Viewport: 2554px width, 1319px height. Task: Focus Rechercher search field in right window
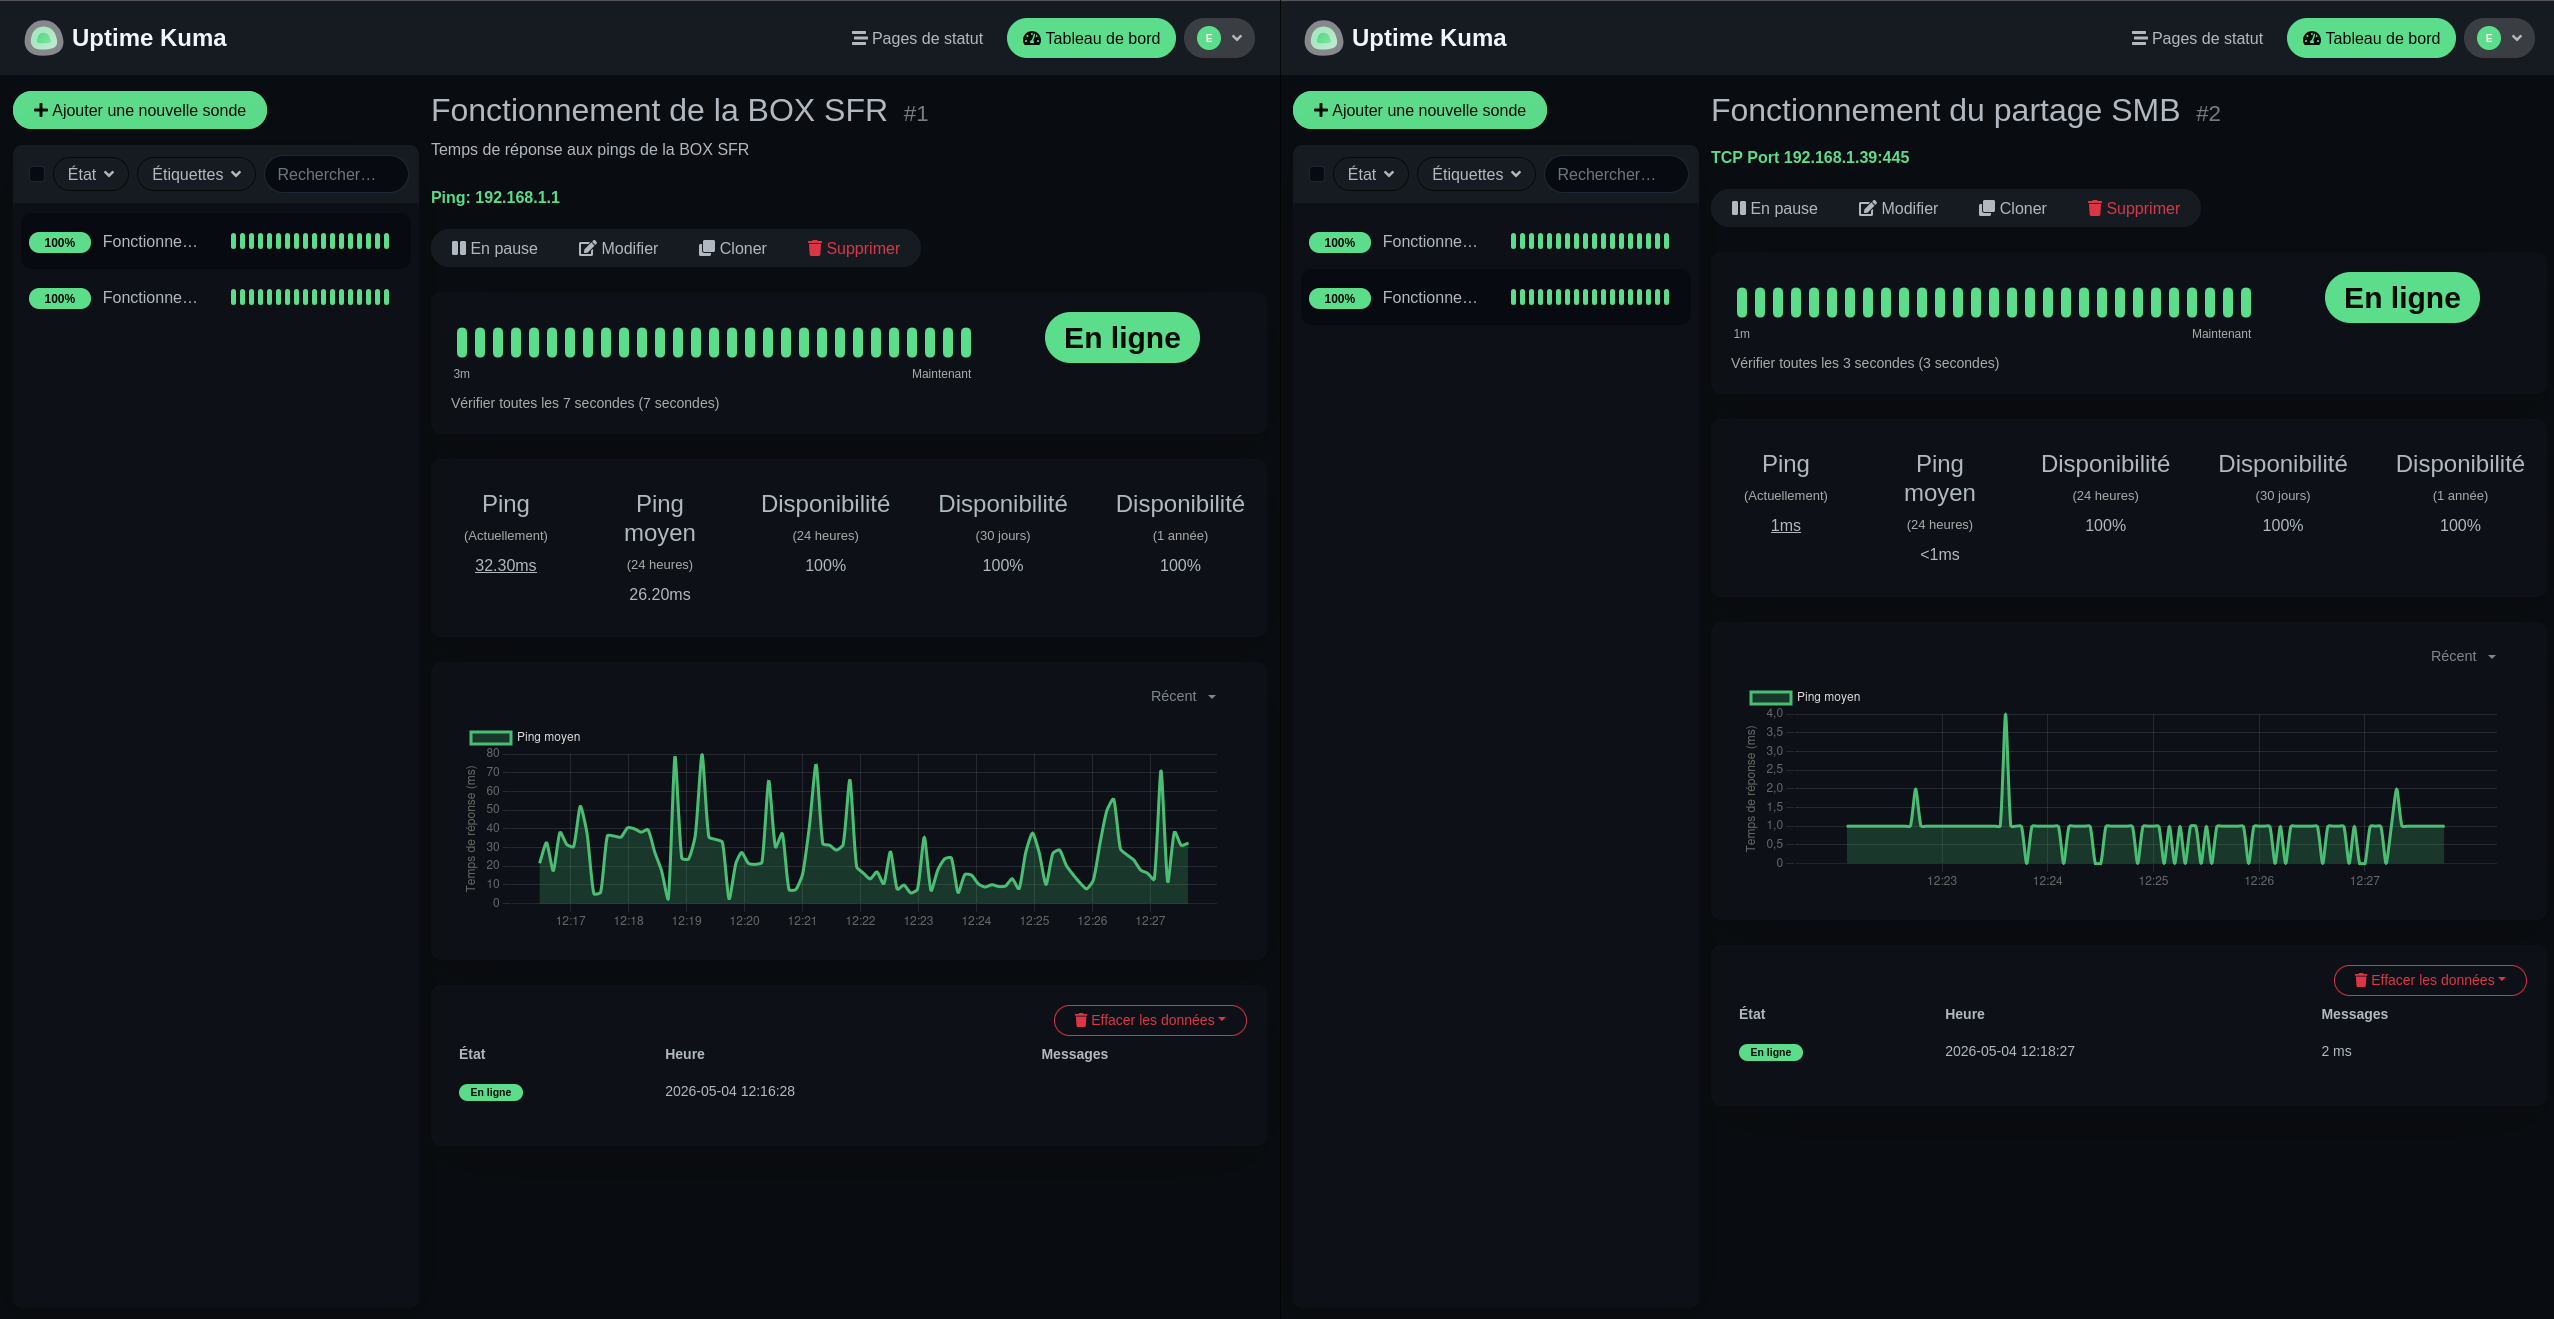coord(1616,174)
